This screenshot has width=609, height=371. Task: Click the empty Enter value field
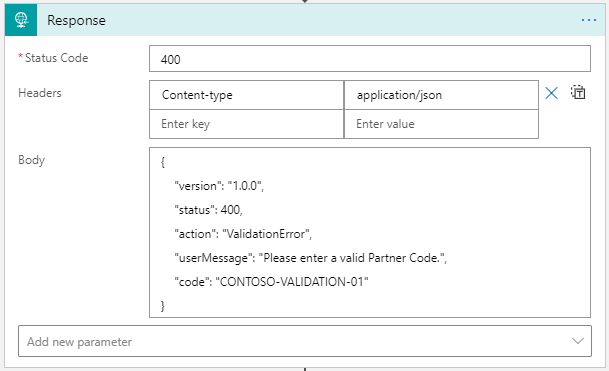click(x=441, y=124)
